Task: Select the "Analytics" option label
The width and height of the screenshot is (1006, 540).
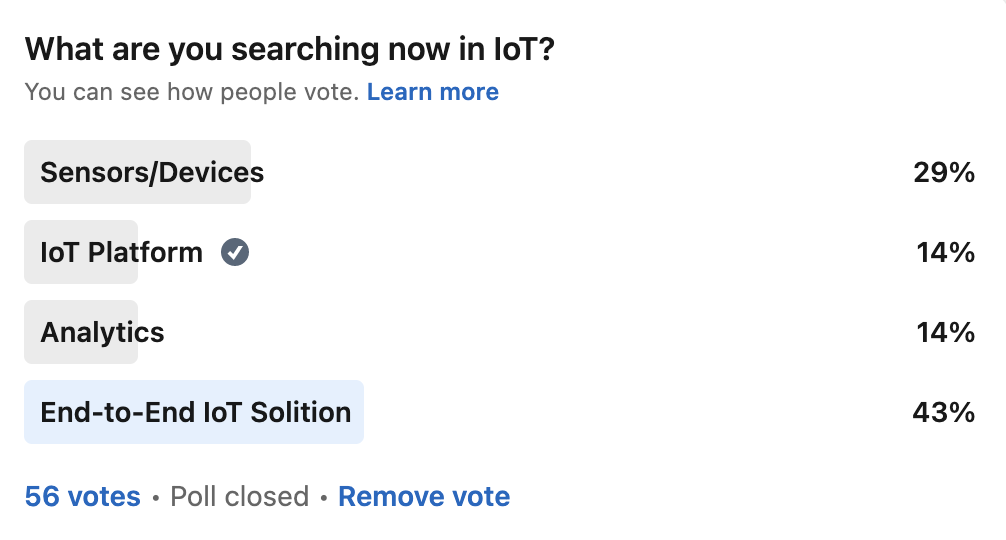Action: (102, 332)
